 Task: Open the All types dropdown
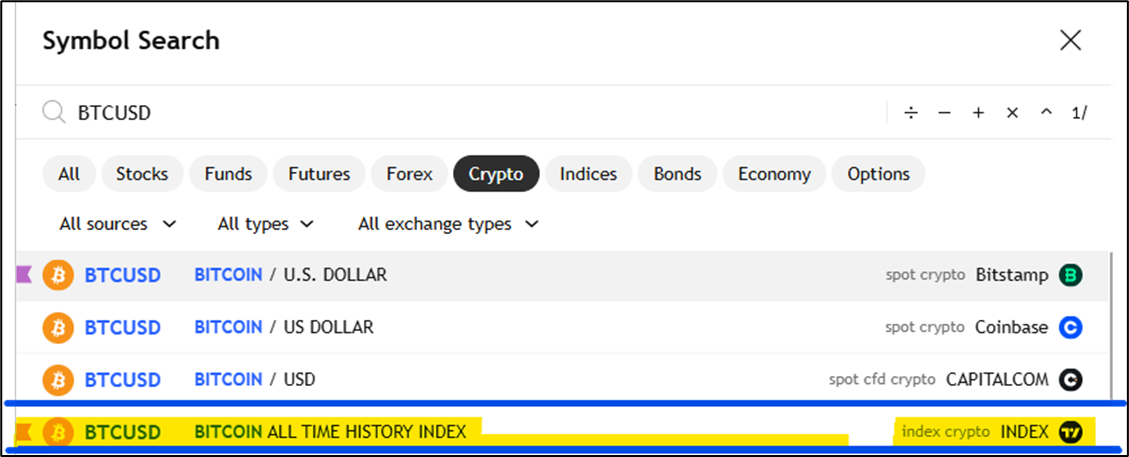(x=265, y=224)
